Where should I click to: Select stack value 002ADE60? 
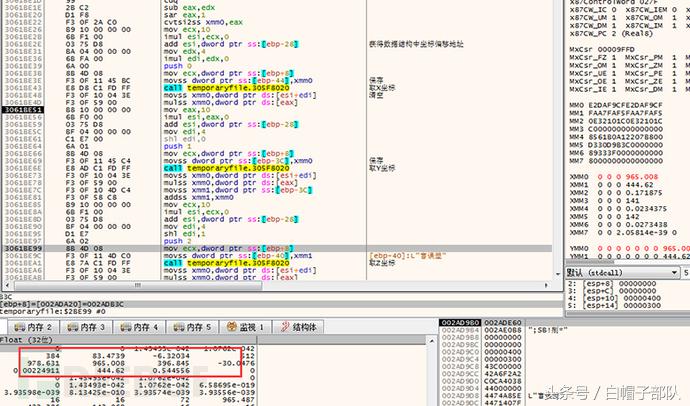point(503,323)
